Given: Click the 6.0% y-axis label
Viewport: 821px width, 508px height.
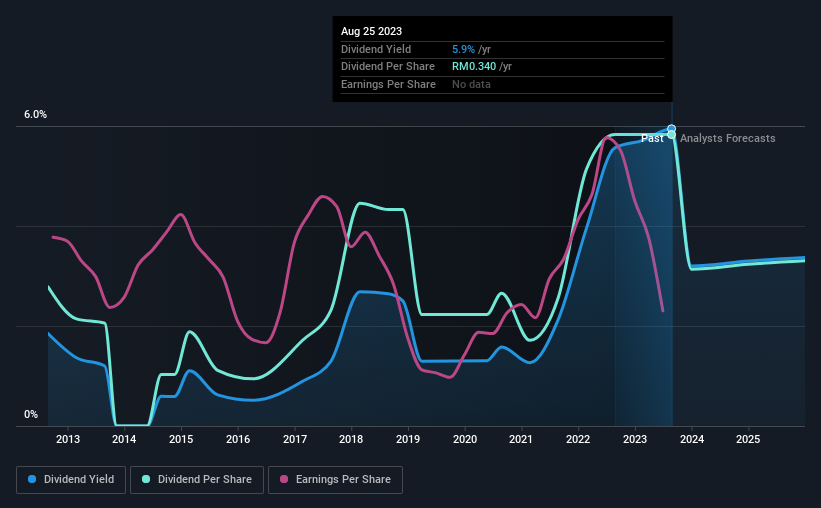Looking at the screenshot, I should tap(35, 115).
